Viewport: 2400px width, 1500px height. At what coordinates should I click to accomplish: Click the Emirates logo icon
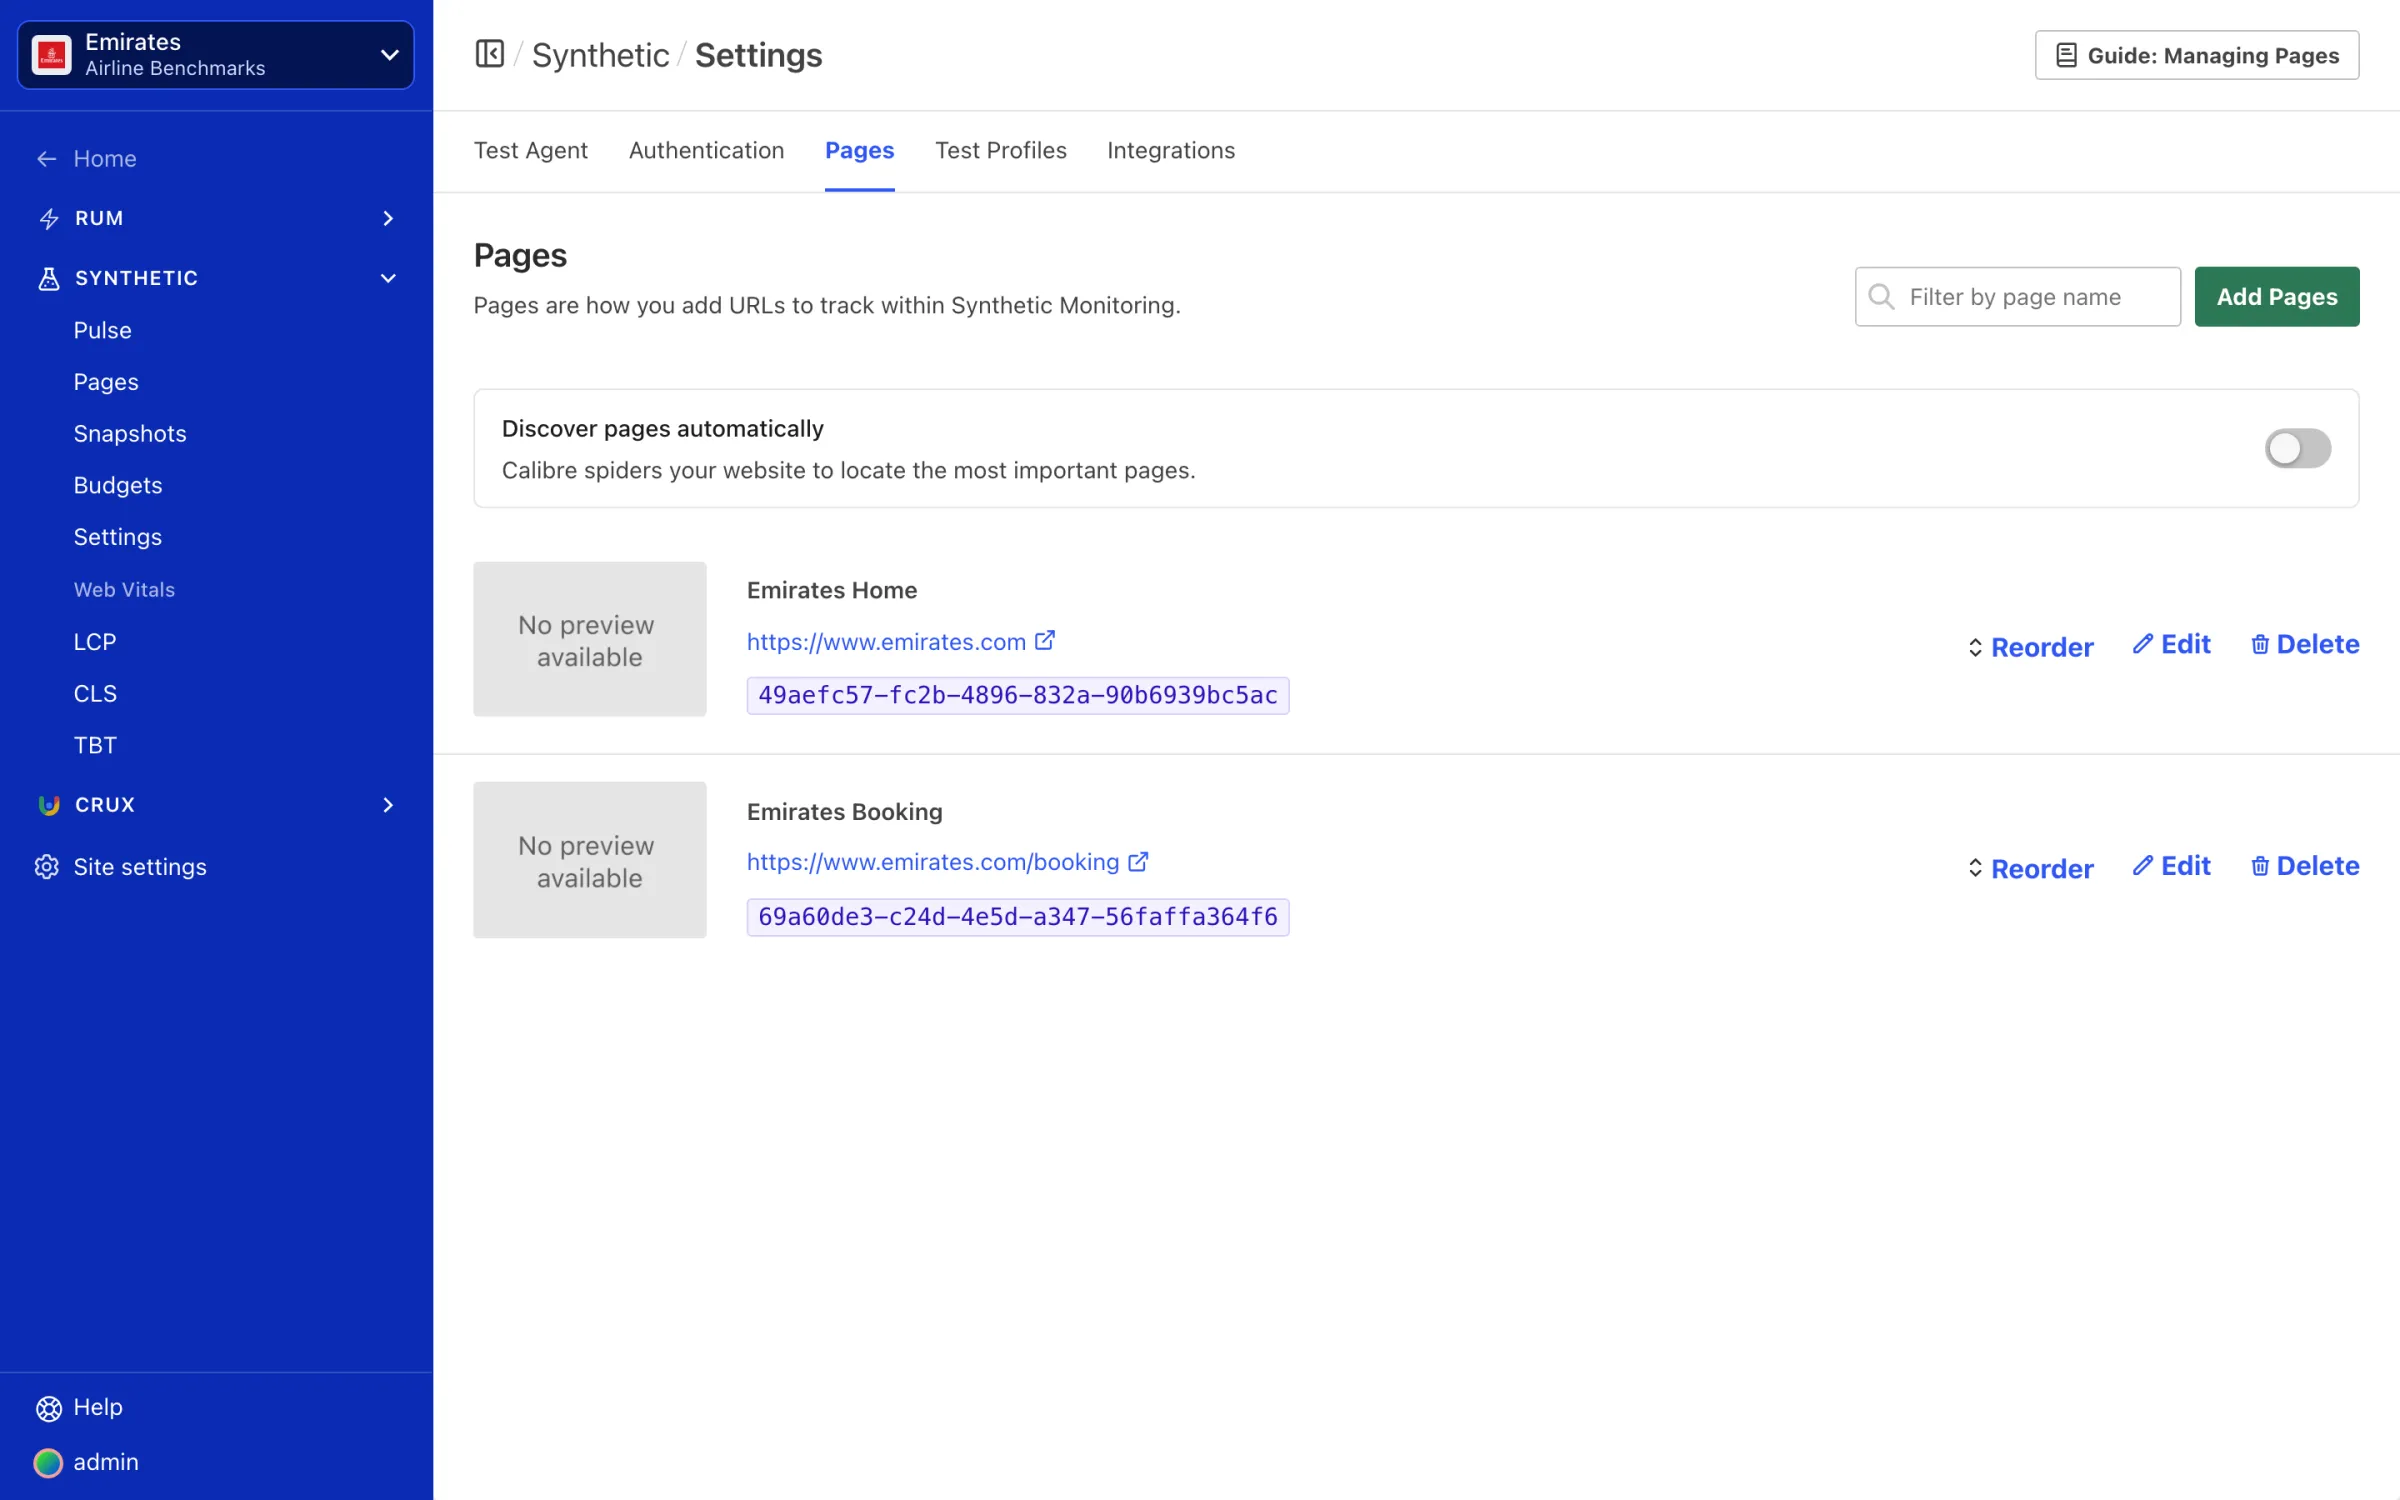click(52, 55)
